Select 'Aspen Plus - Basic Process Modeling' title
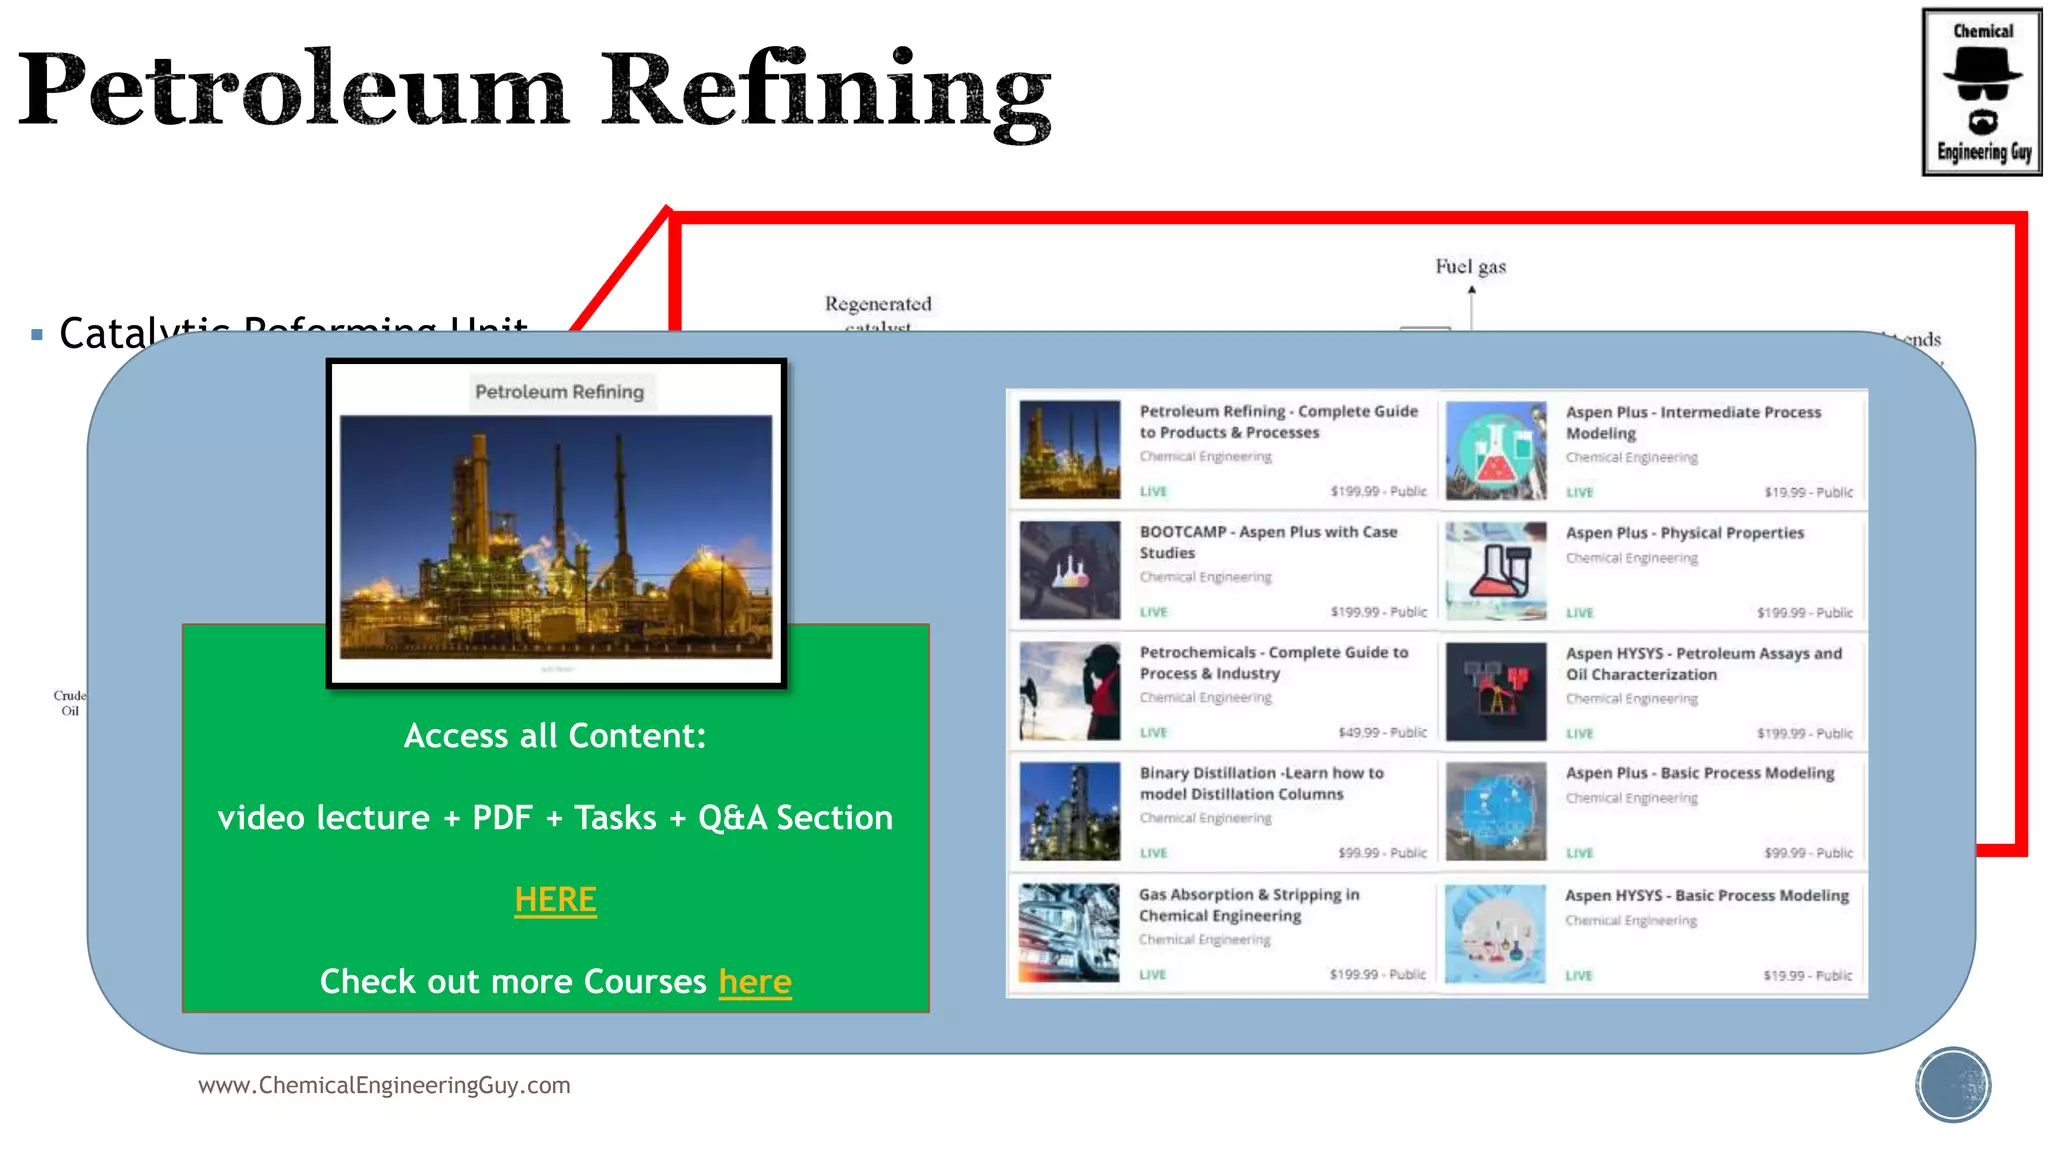Viewport: 2048px width, 1152px height. [x=1700, y=773]
